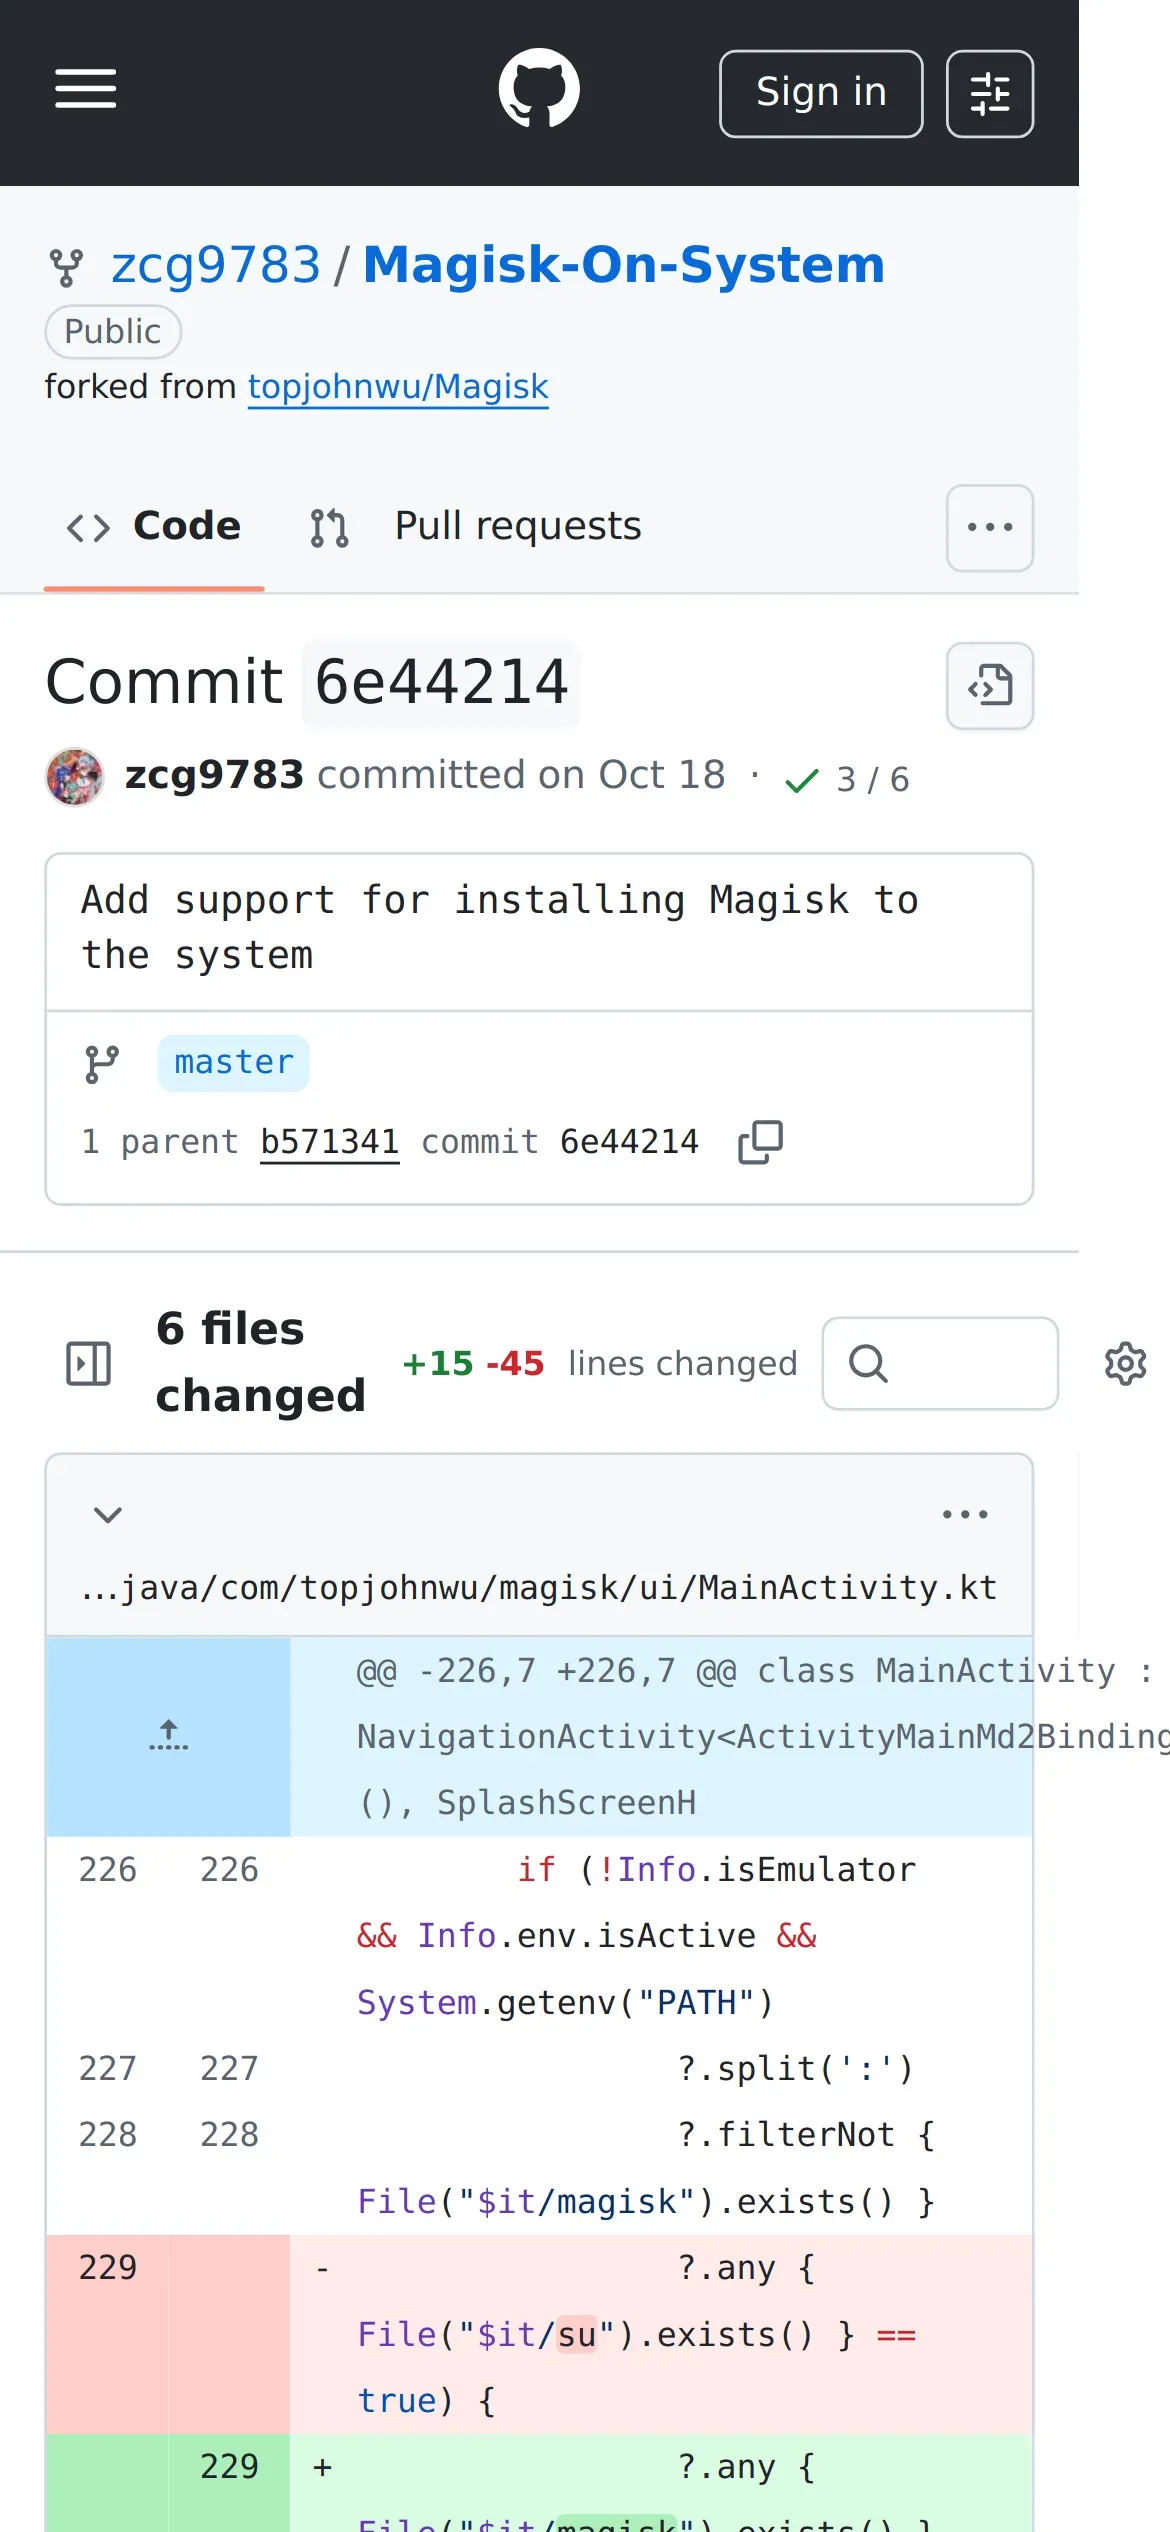This screenshot has height=2532, width=1170.
Task: Collapse the MainActivity.kt file diff
Action: [x=108, y=1514]
